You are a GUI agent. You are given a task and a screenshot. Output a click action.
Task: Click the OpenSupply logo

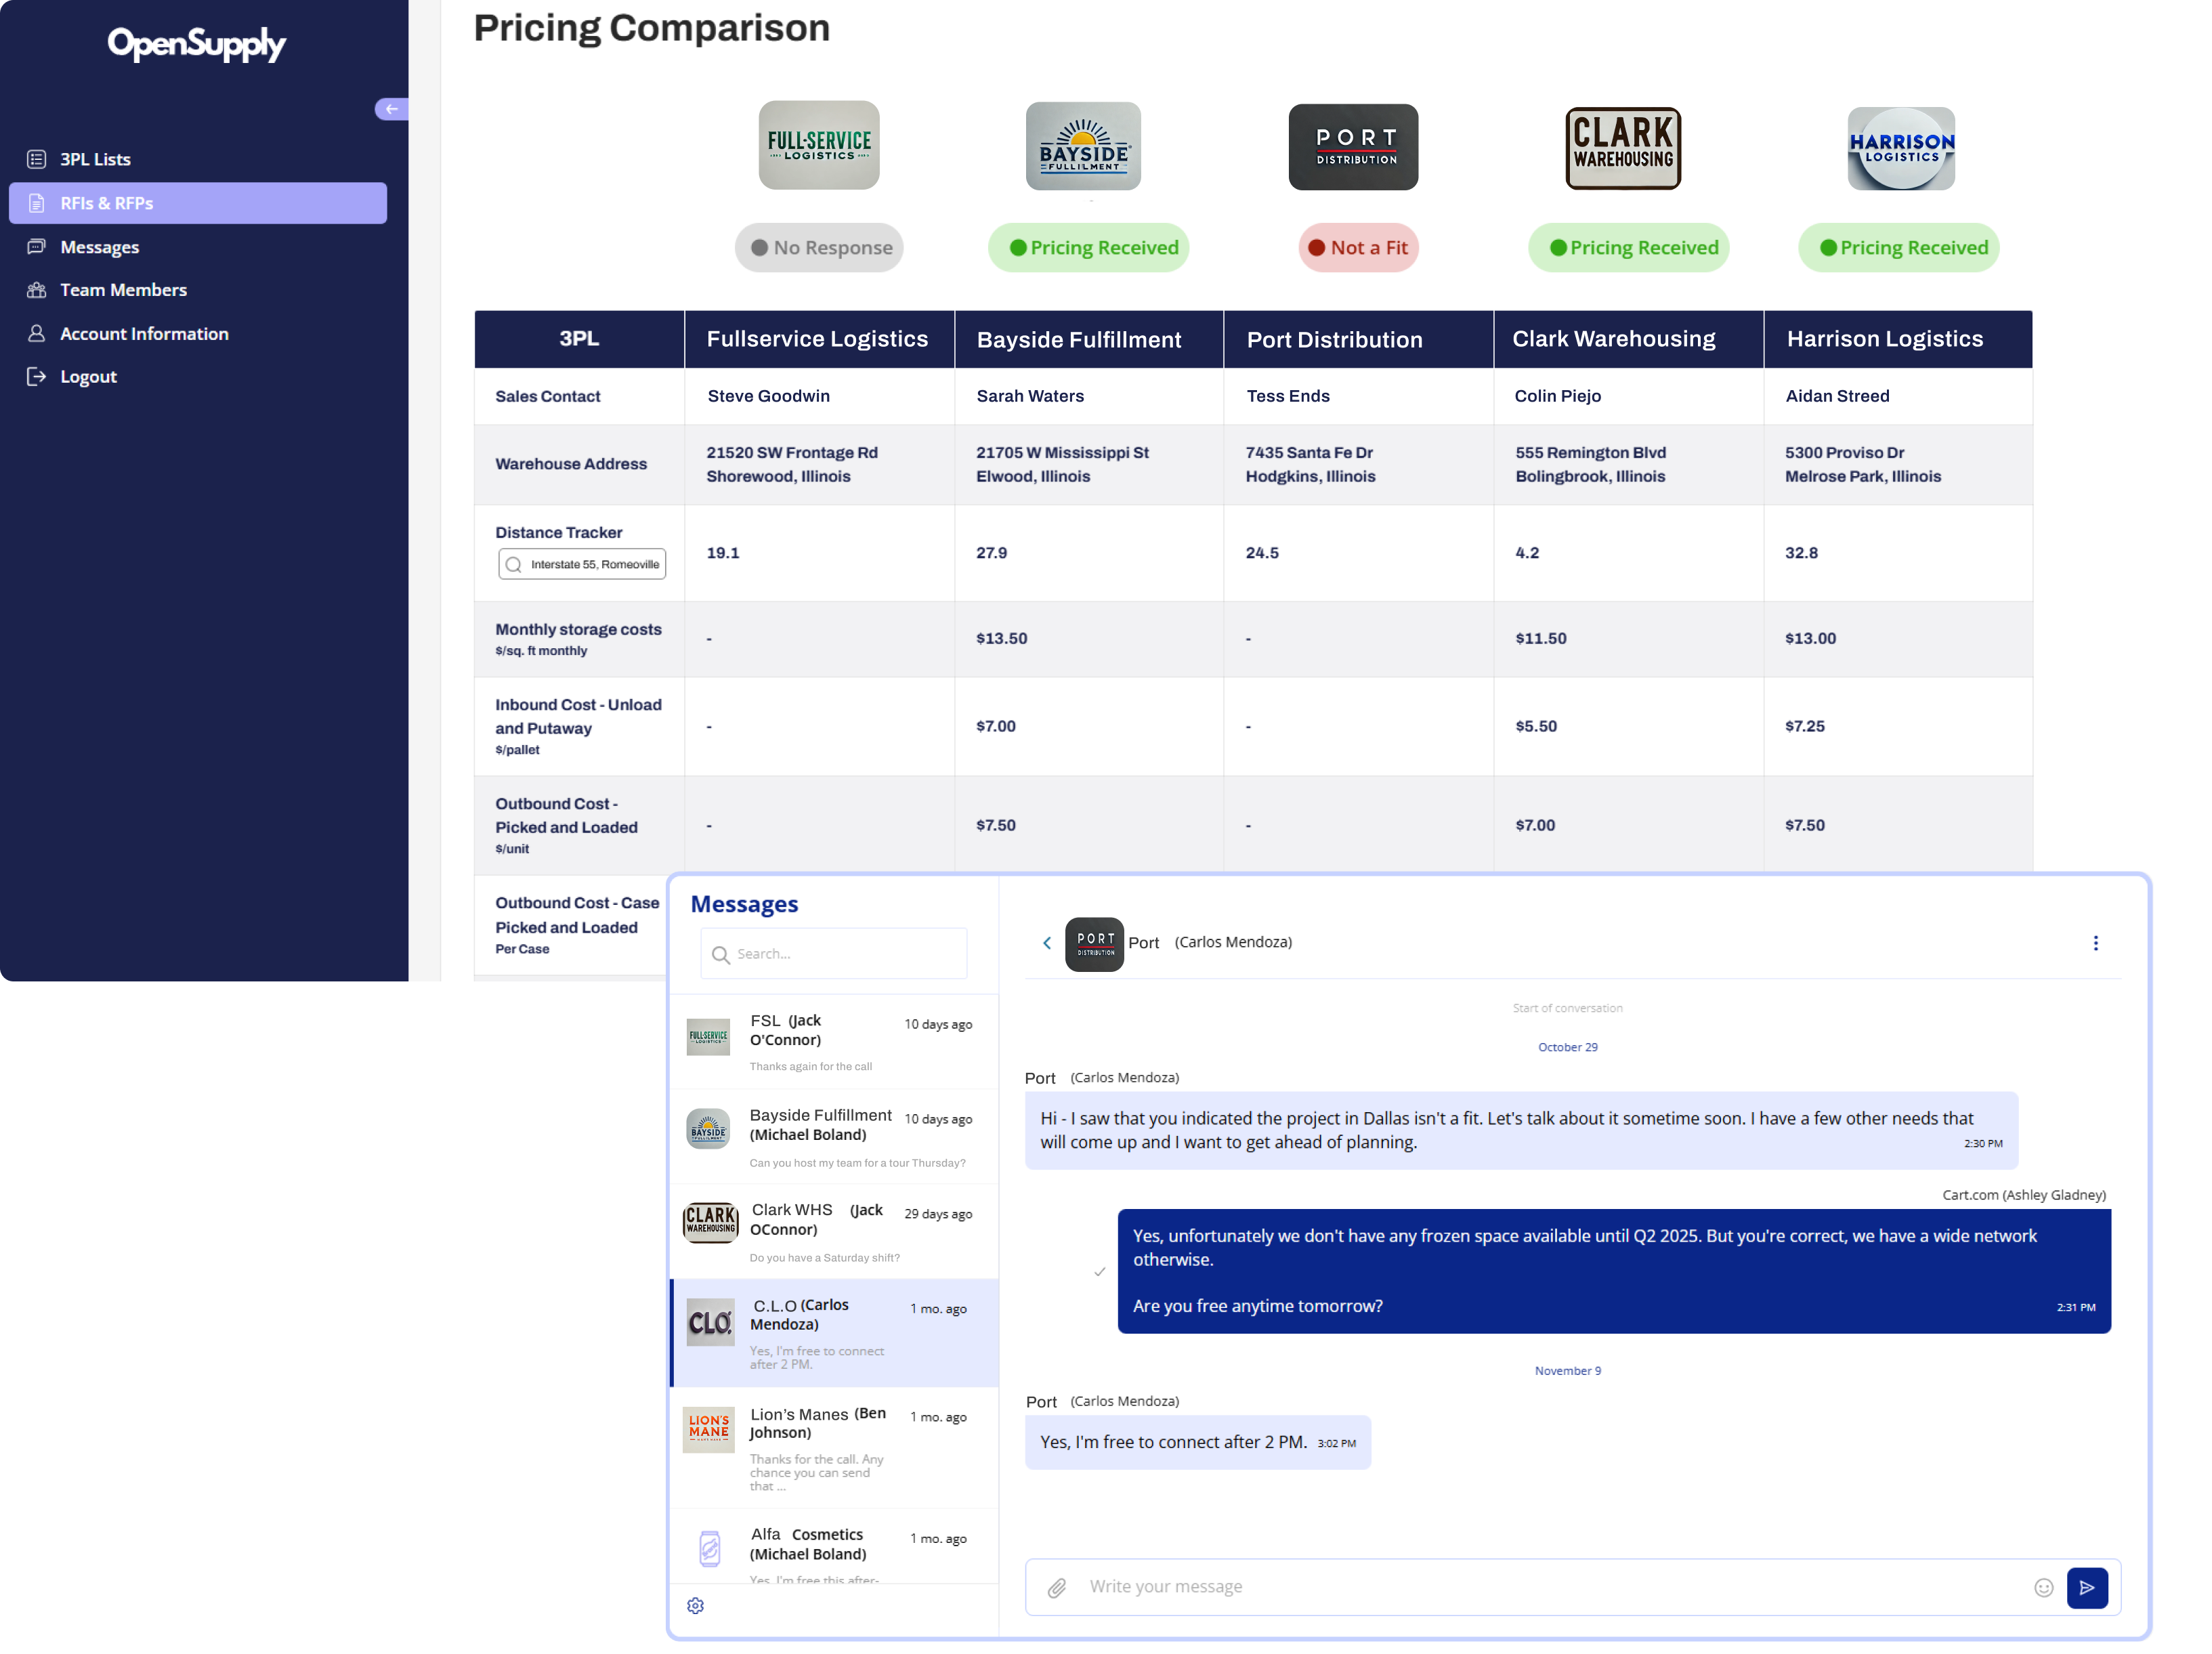[x=197, y=43]
